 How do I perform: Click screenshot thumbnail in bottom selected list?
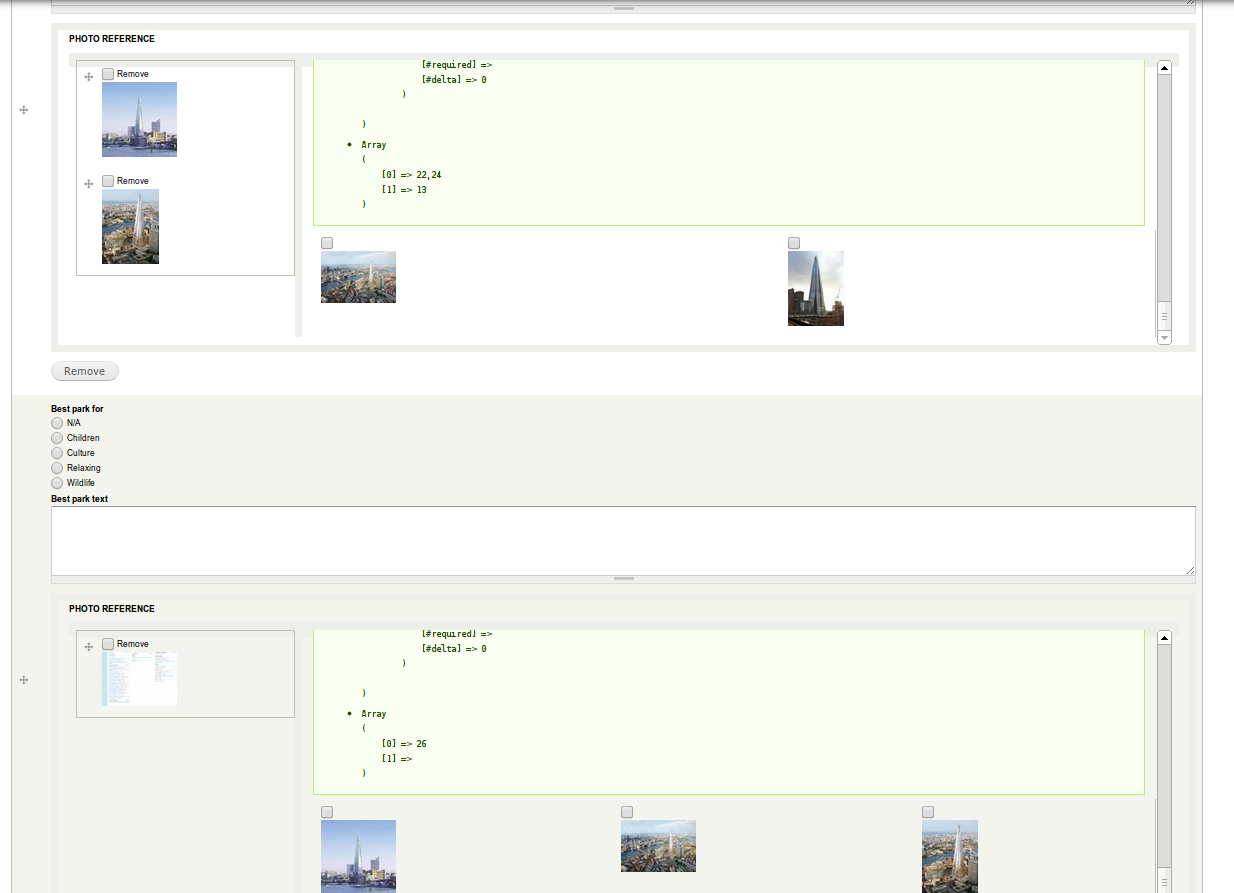pyautogui.click(x=139, y=678)
